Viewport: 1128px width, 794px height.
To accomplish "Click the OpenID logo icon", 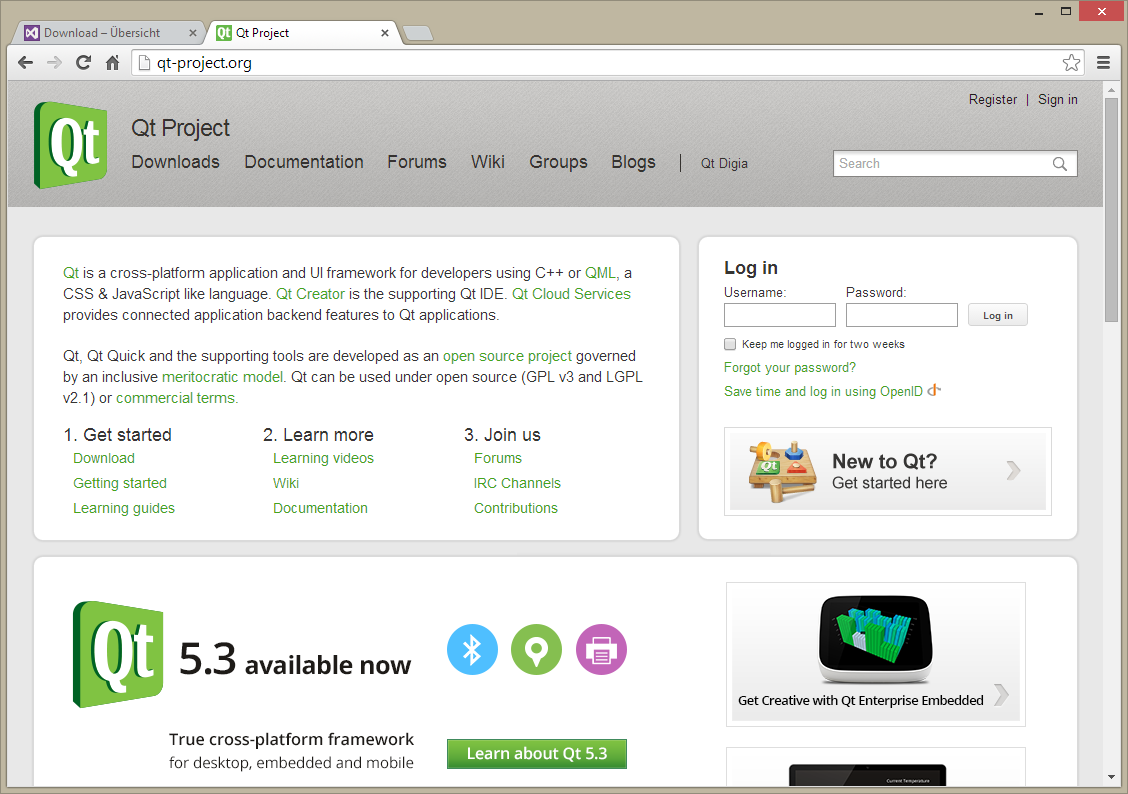I will pos(934,391).
